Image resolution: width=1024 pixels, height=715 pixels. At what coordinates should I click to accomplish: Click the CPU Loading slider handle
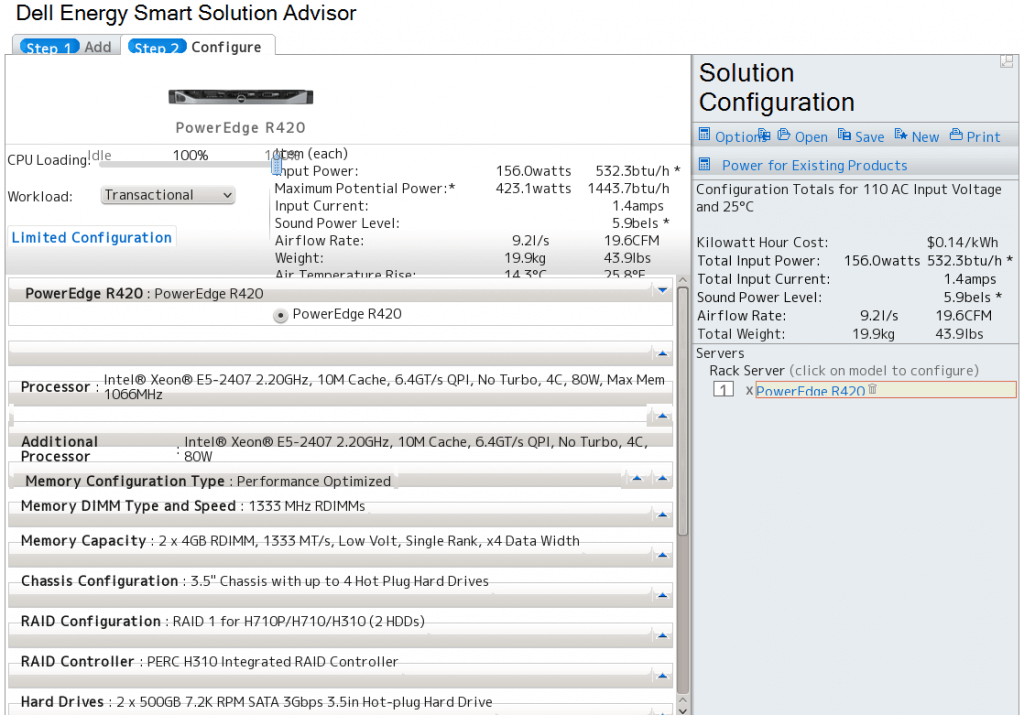coord(276,166)
